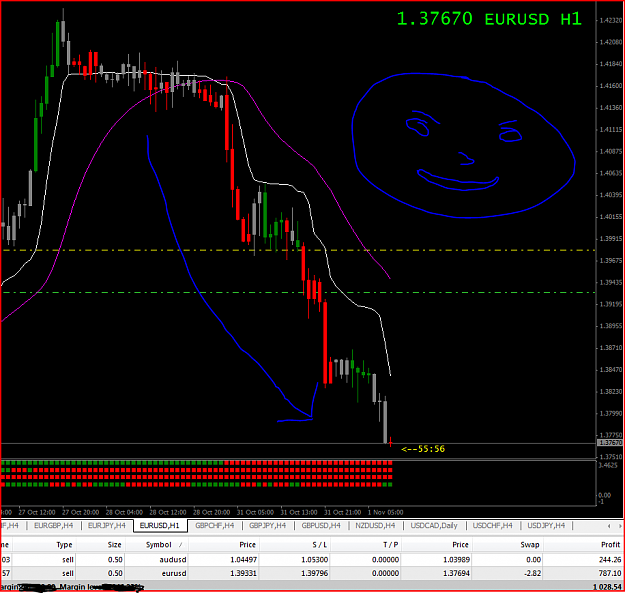Click the stop loss value 1.39796
625x593 pixels.
click(314, 573)
